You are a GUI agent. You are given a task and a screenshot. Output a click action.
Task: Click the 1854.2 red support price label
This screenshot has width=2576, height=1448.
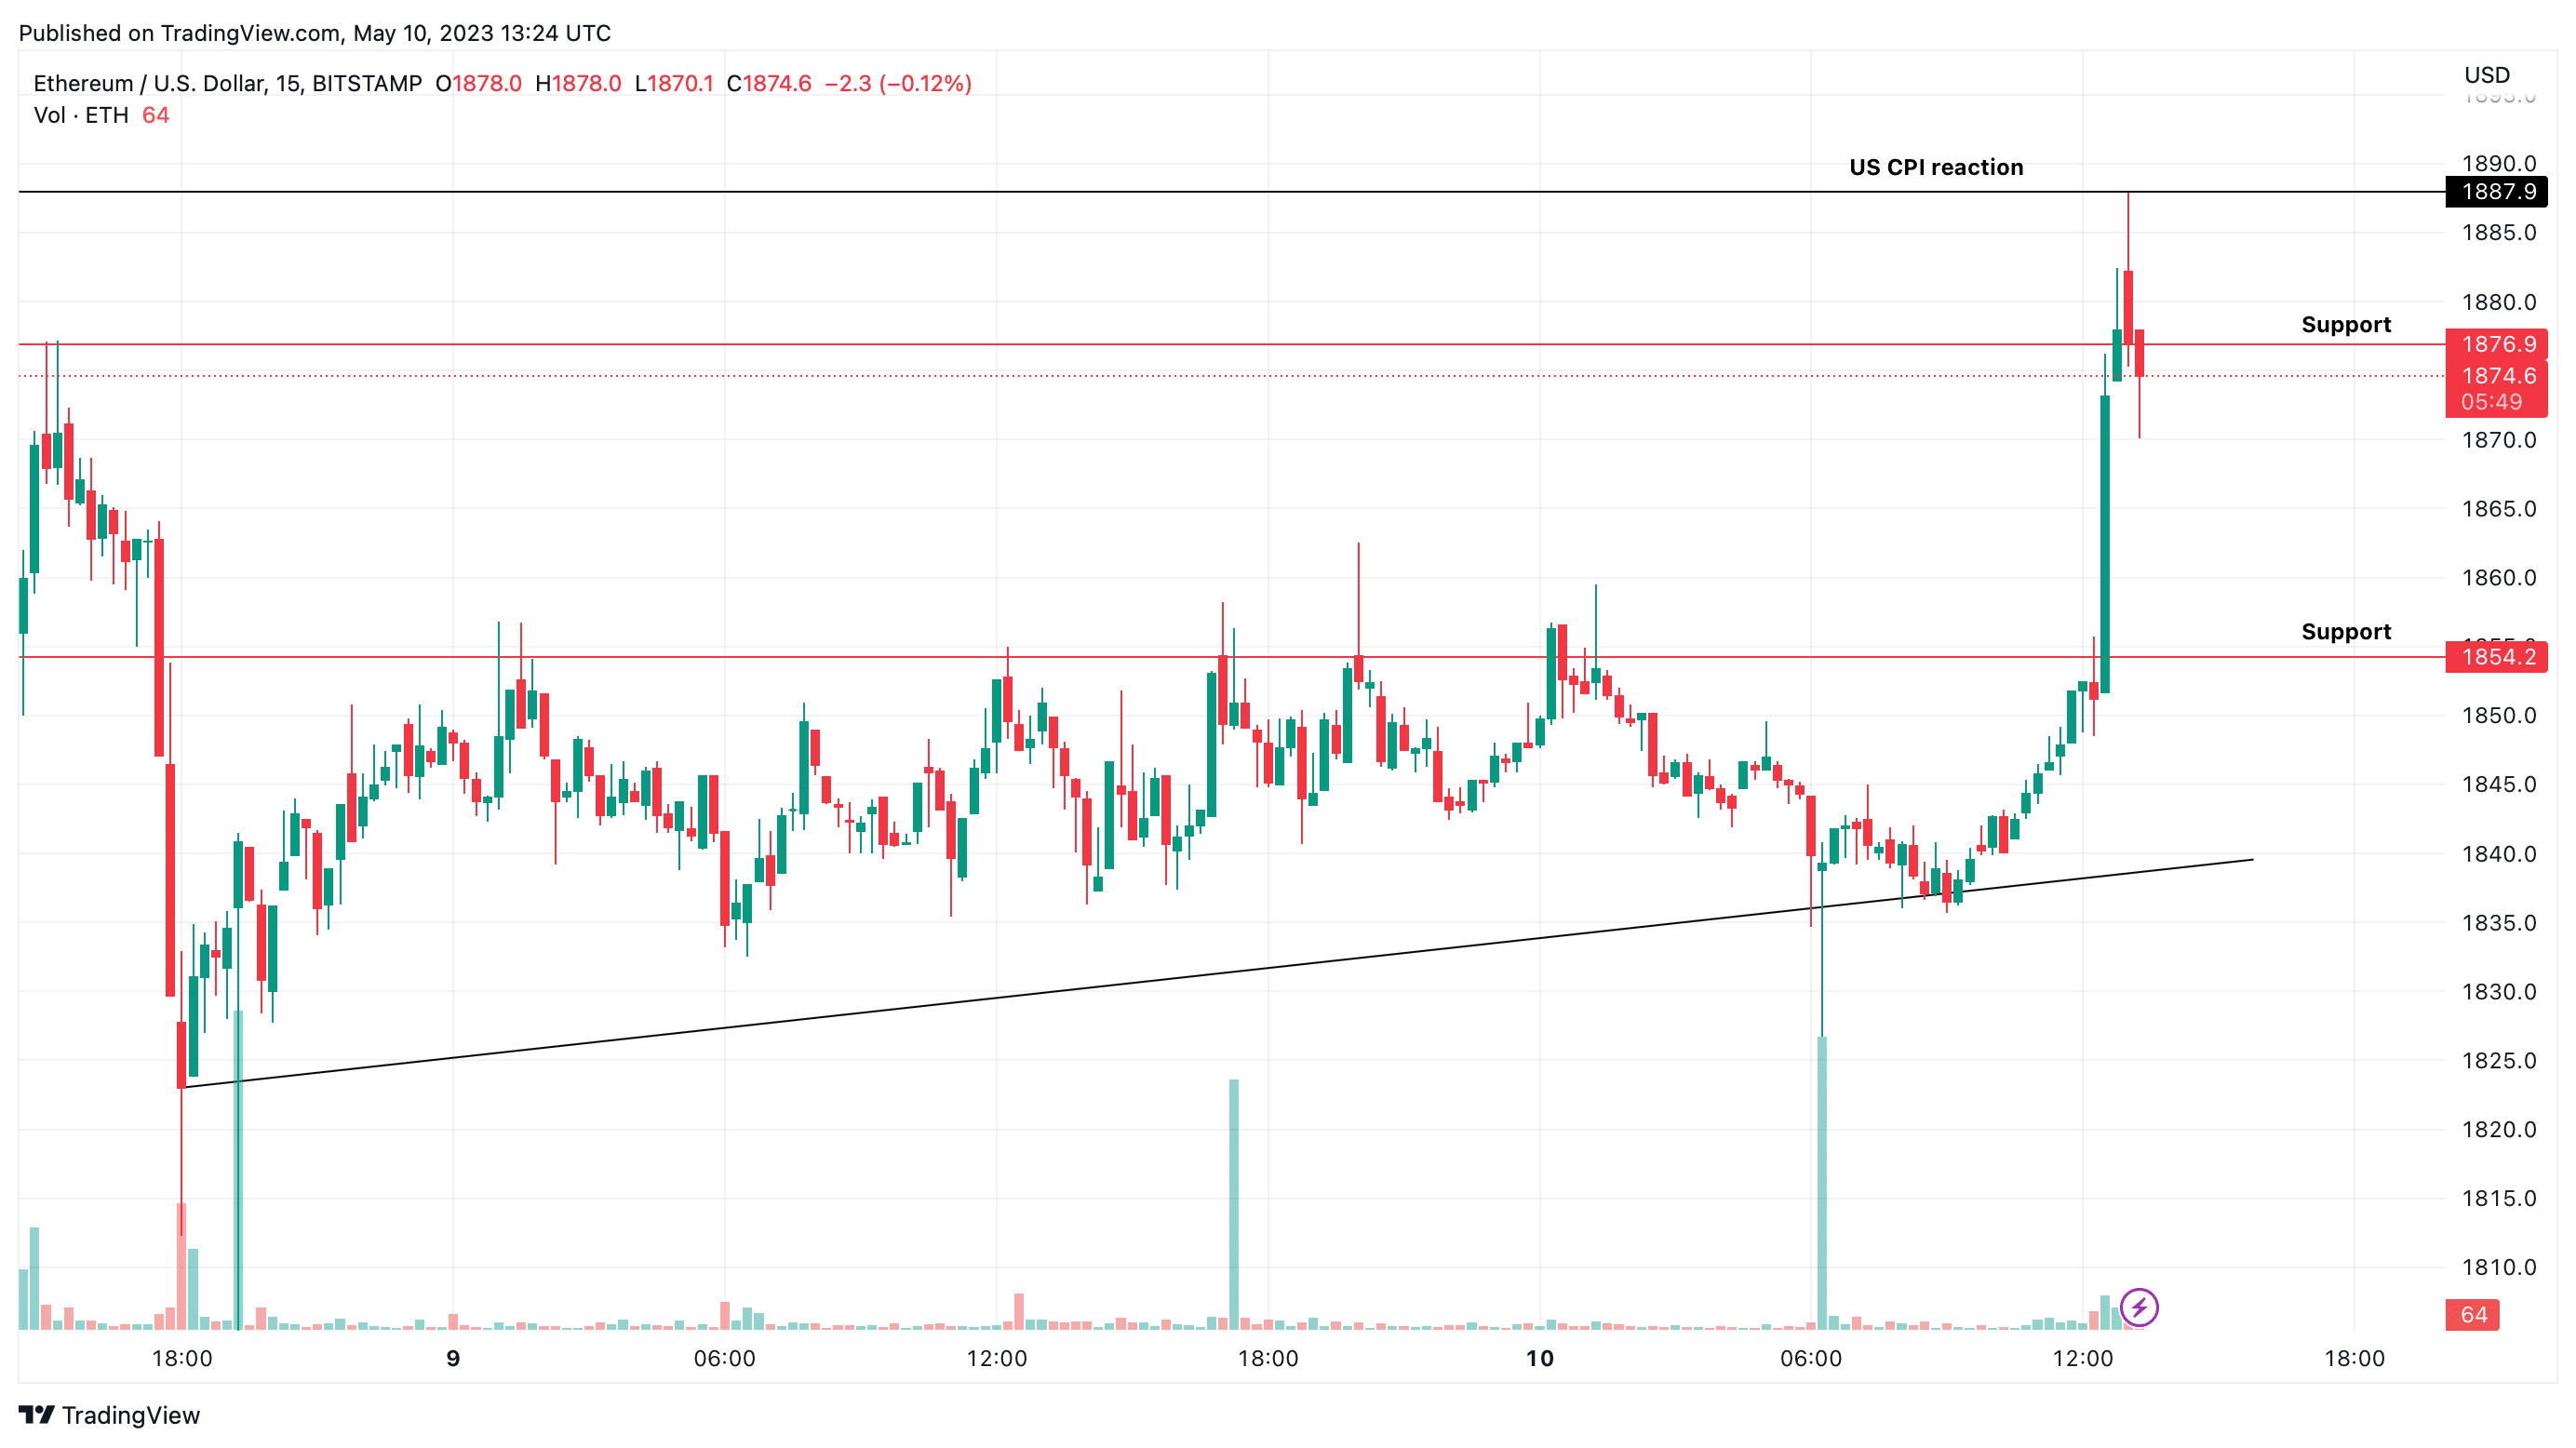click(x=2497, y=657)
